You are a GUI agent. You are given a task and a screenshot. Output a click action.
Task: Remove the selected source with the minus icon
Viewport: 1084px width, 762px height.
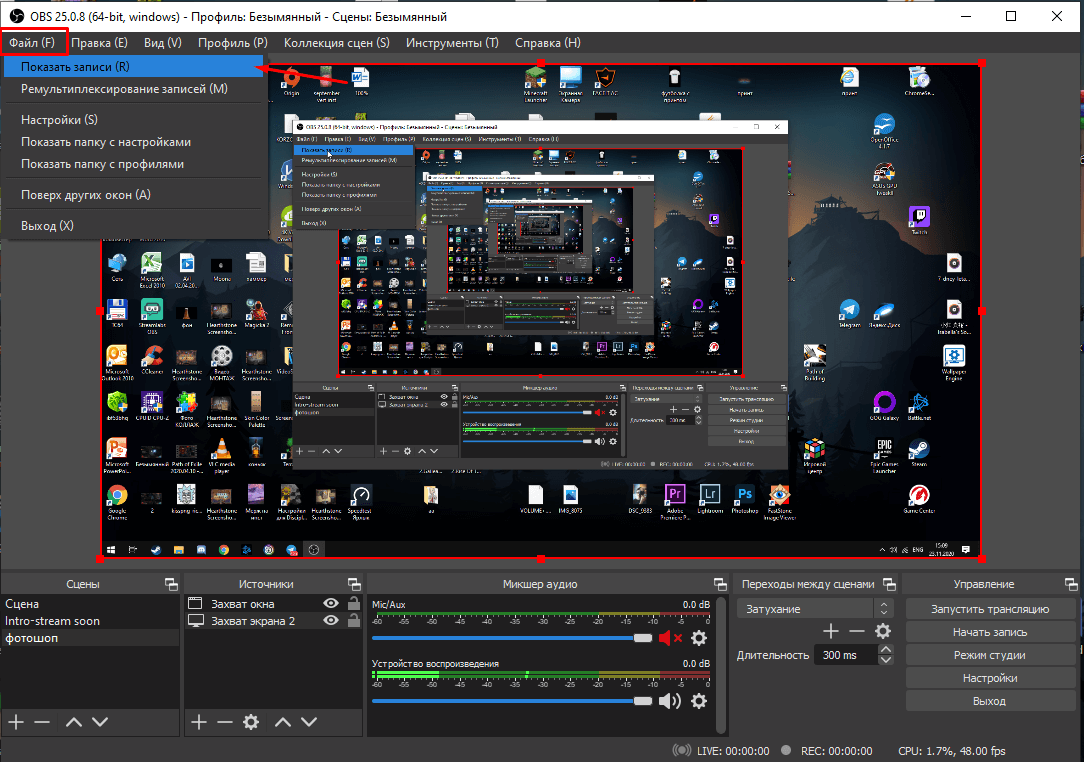point(225,722)
